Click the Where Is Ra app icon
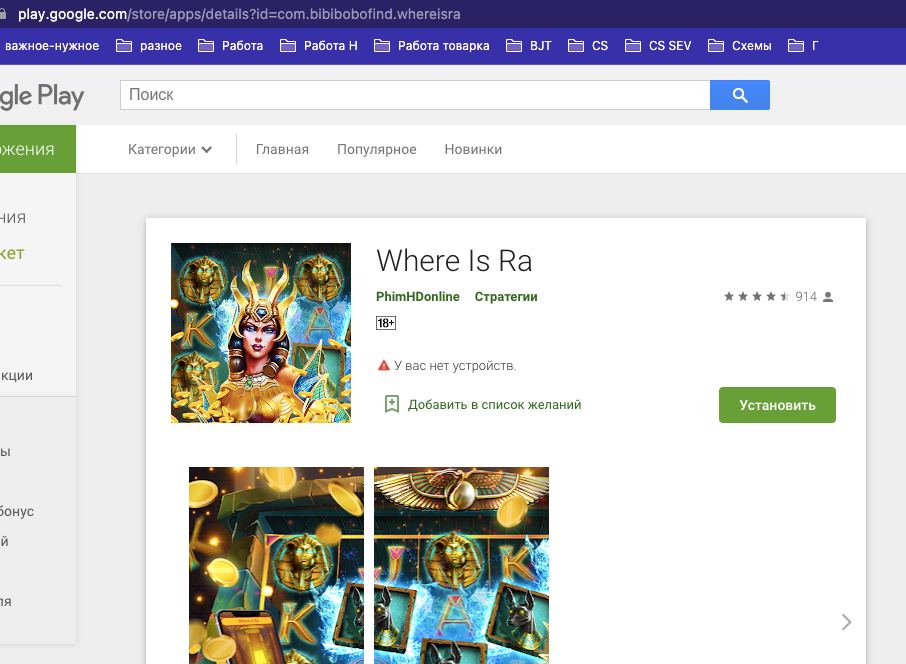This screenshot has width=906, height=664. point(261,333)
